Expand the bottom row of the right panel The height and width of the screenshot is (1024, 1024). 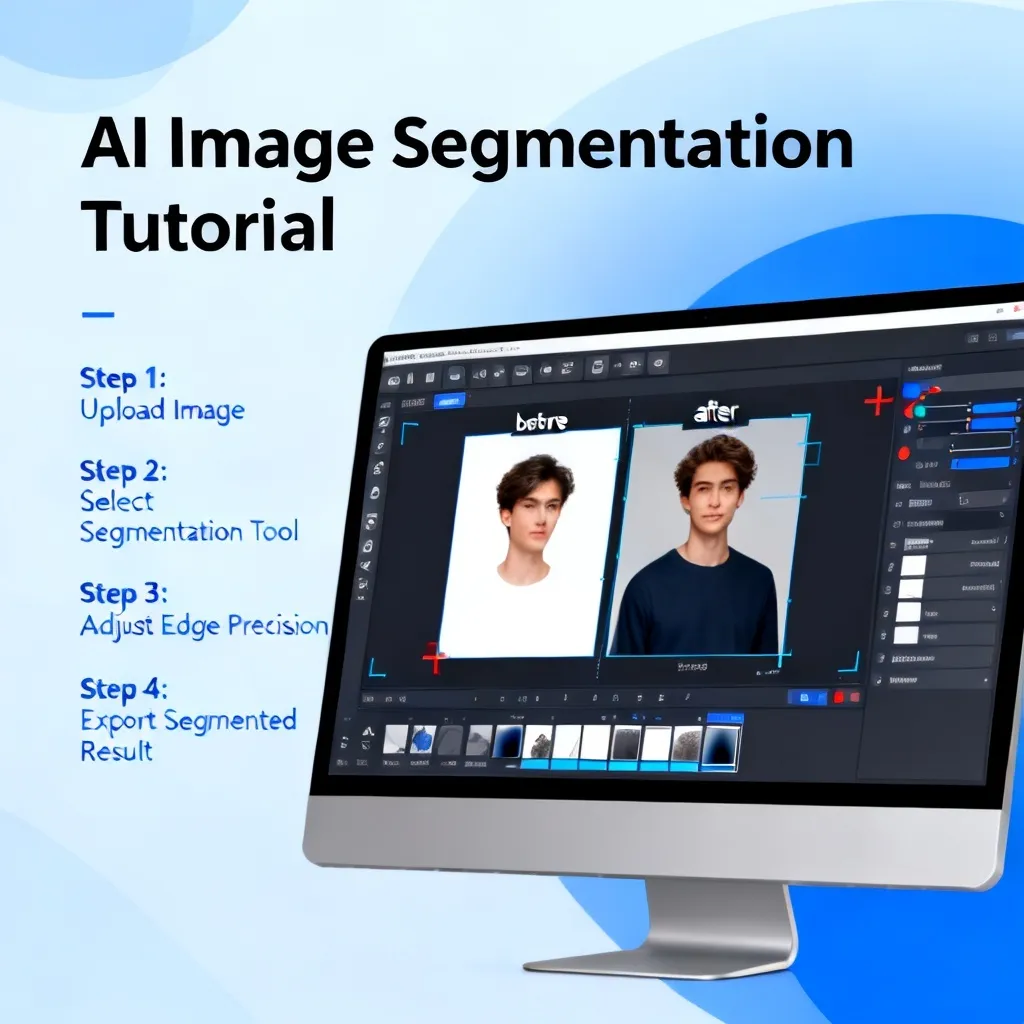[930, 680]
